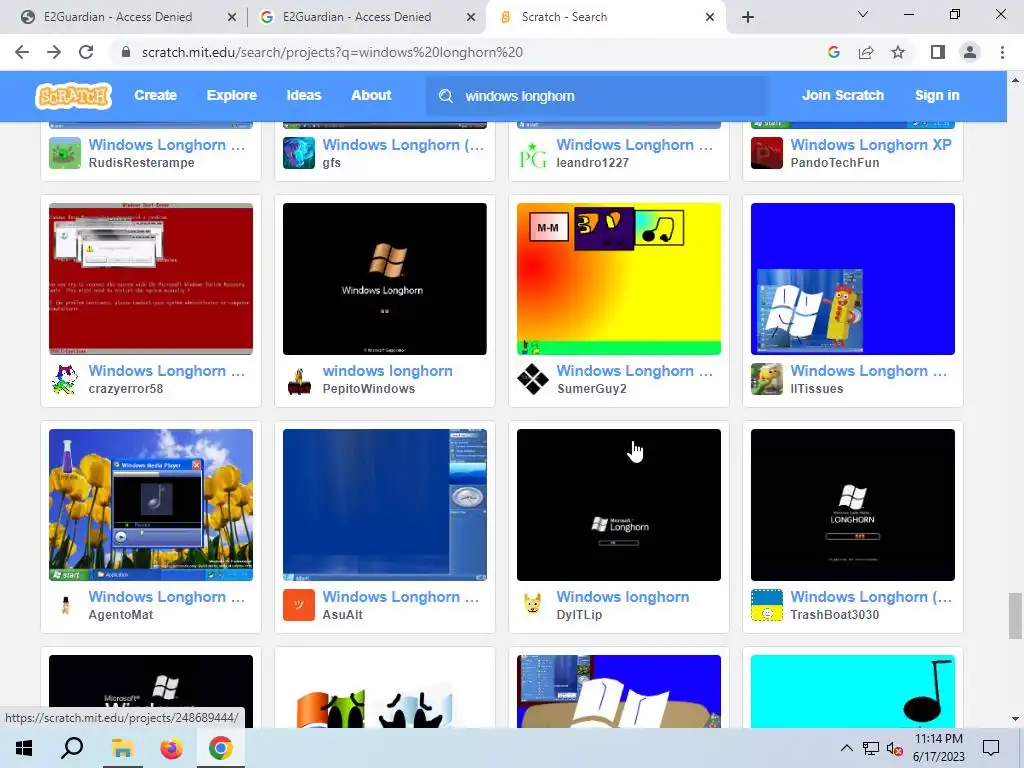This screenshot has height=768, width=1024.
Task: Open File Explorer from taskbar
Action: (x=122, y=748)
